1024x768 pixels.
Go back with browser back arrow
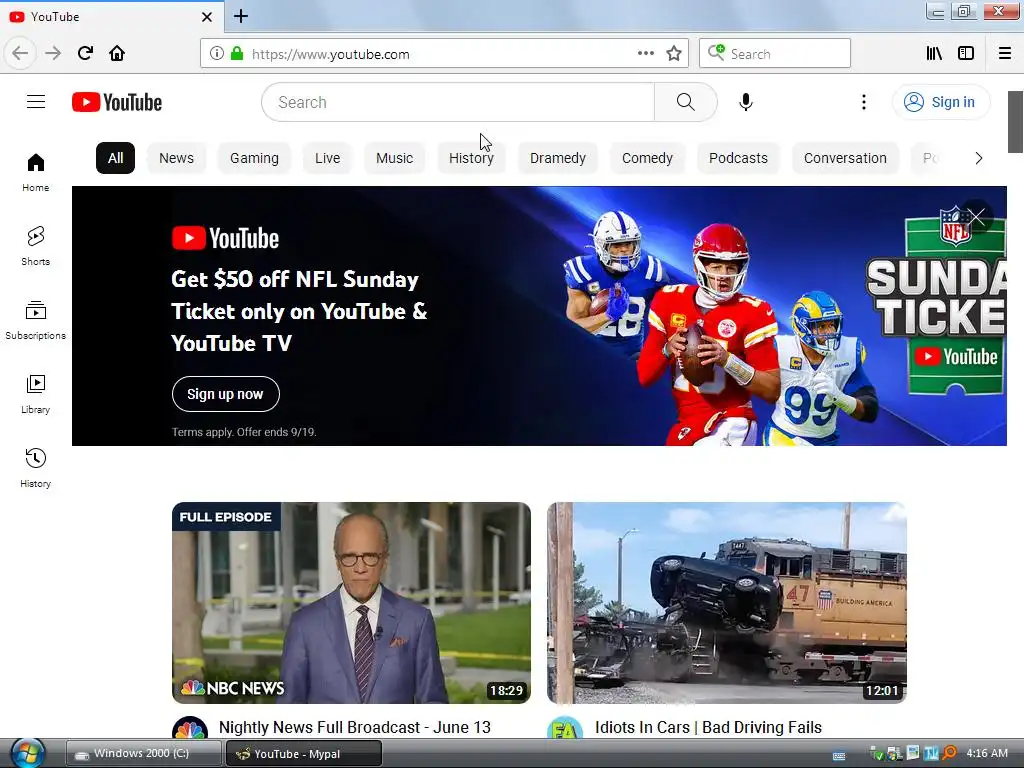tap(20, 54)
